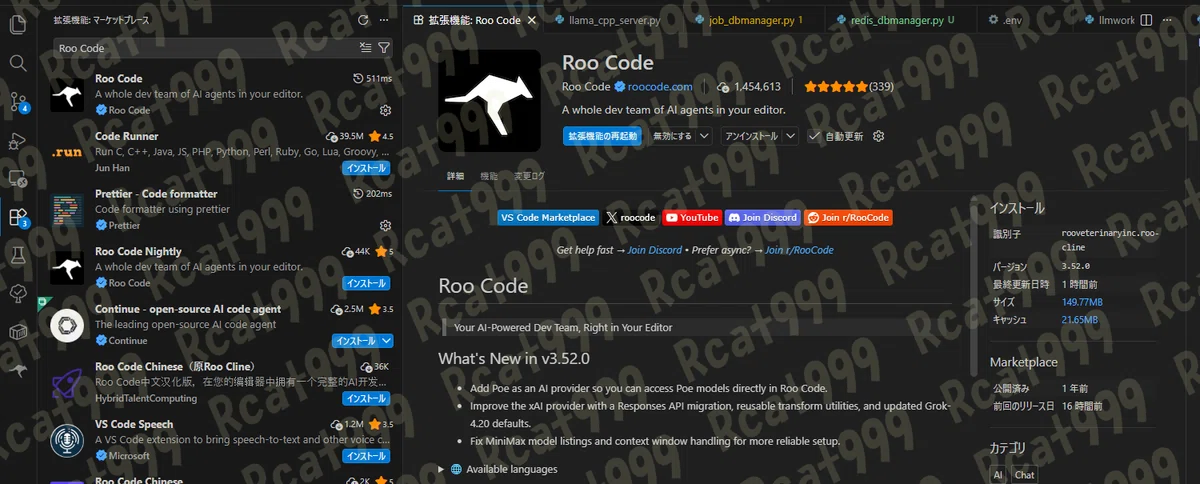Click the Roo Code kangaroo logo in details

(x=489, y=100)
